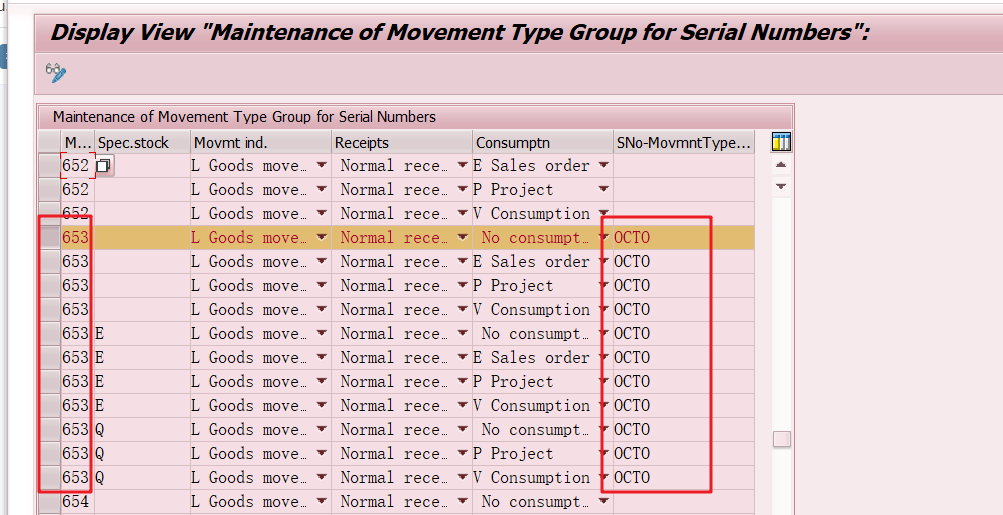The height and width of the screenshot is (515, 1003).
Task: Click the Consumptn column header
Action: coord(542,143)
